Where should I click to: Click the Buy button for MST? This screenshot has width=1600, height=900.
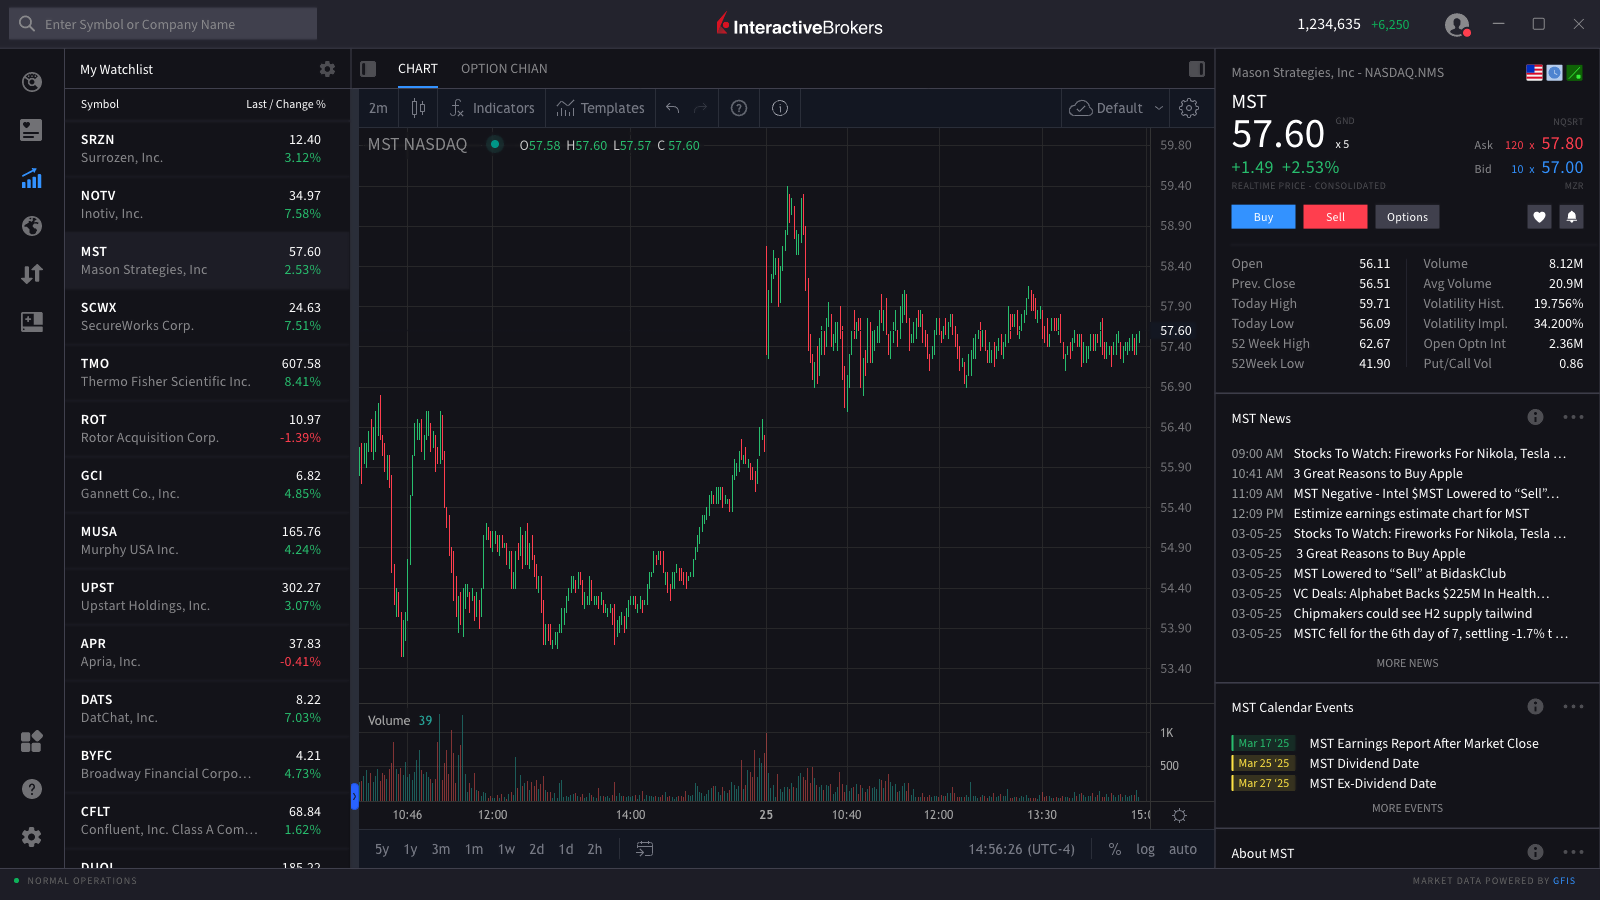(1262, 216)
